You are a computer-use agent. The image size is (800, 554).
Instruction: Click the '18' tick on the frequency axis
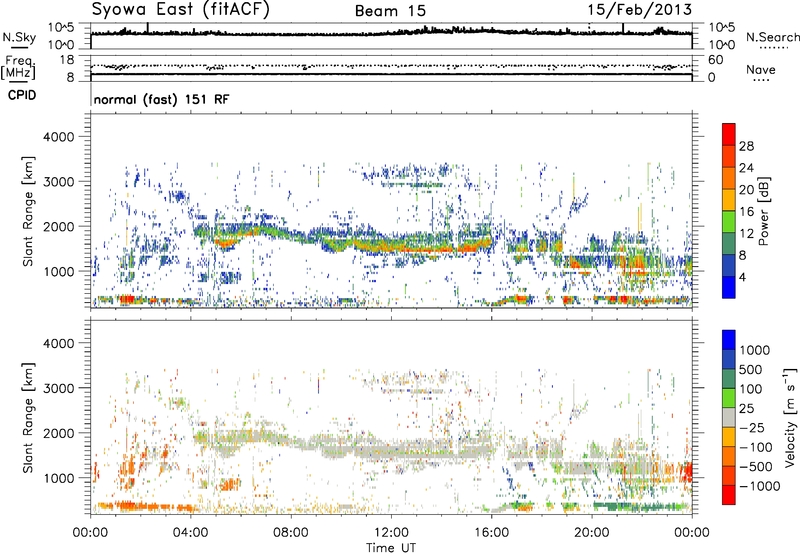(x=67, y=60)
